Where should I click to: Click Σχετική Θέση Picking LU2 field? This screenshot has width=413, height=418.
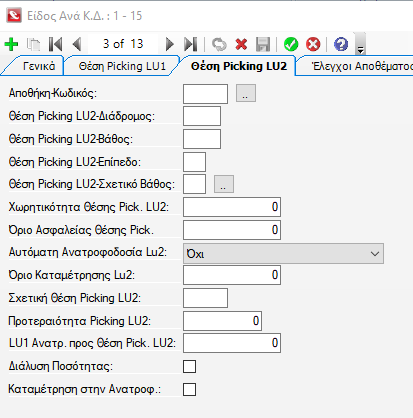205,298
